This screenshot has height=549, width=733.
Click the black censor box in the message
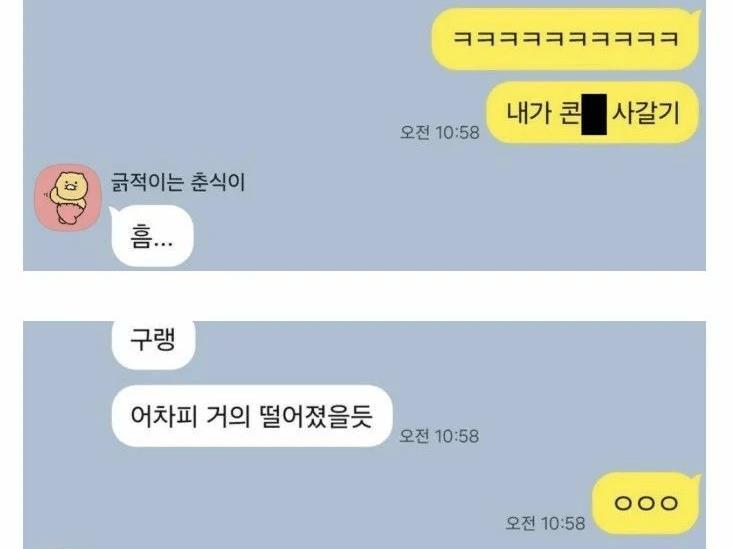pos(594,114)
